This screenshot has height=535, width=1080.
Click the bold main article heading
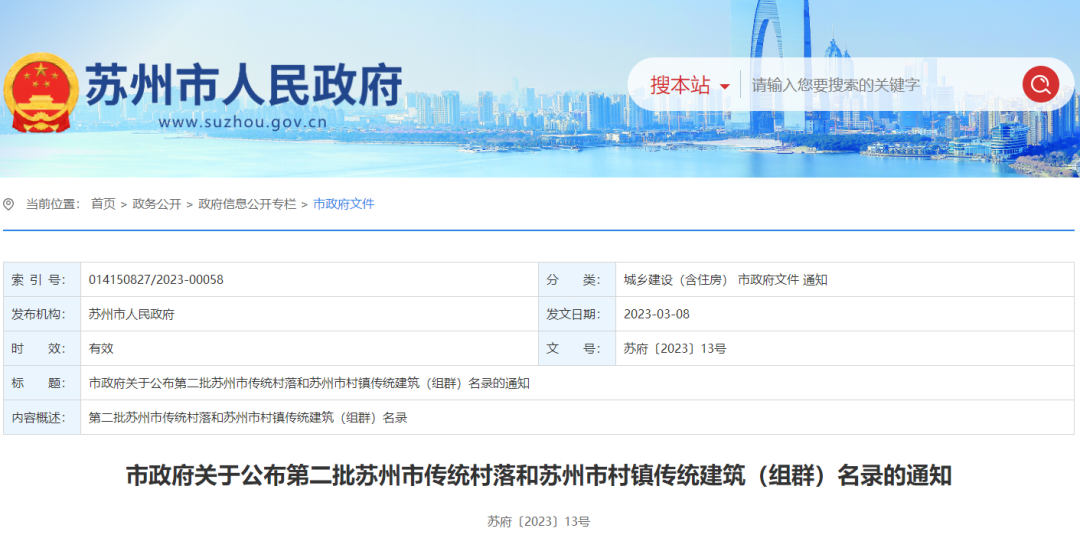click(x=538, y=476)
